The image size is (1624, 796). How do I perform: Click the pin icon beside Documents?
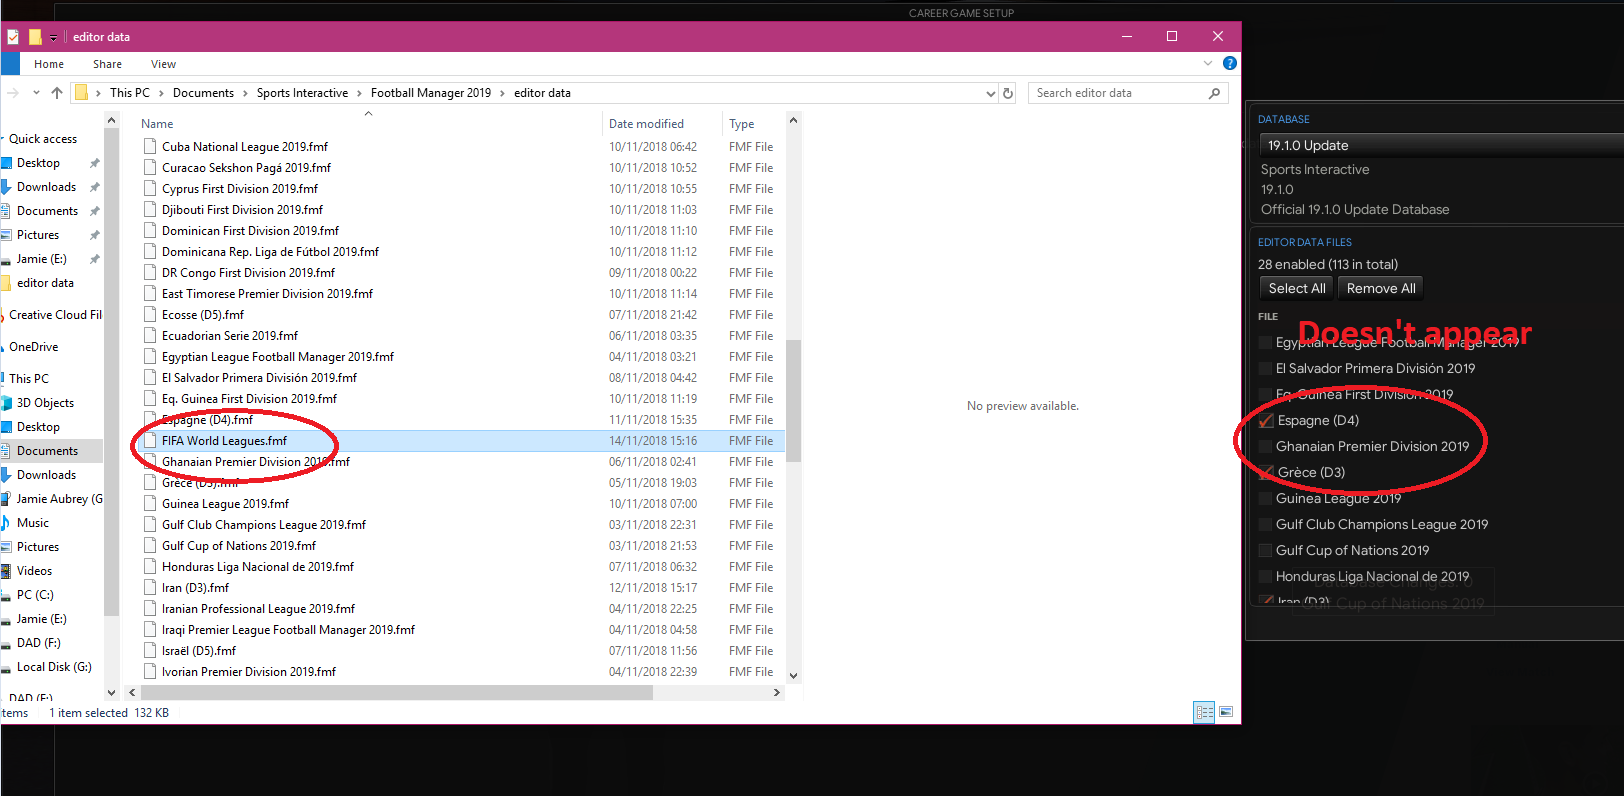[95, 211]
